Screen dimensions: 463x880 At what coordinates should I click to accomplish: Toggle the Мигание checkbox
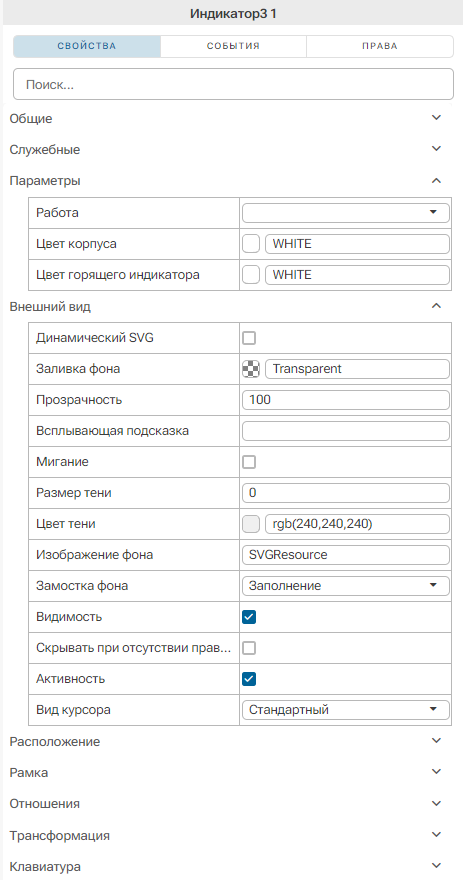(x=249, y=462)
